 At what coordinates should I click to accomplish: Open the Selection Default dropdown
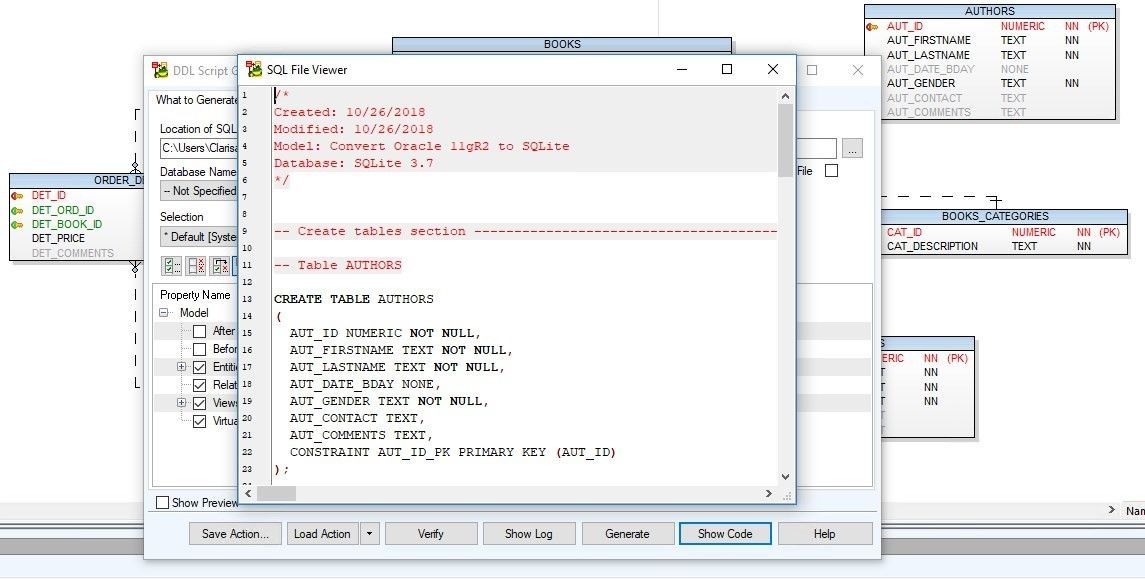tap(199, 237)
